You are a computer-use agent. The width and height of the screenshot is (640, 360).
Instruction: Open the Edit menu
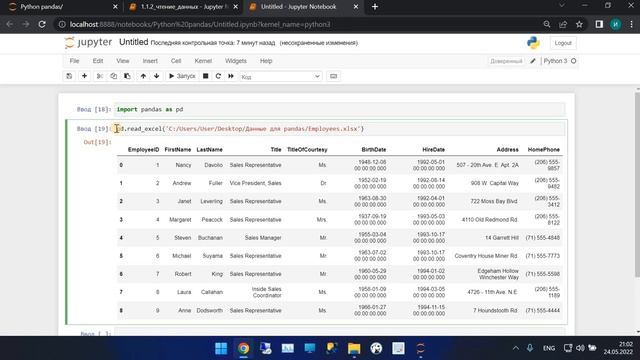pos(98,61)
